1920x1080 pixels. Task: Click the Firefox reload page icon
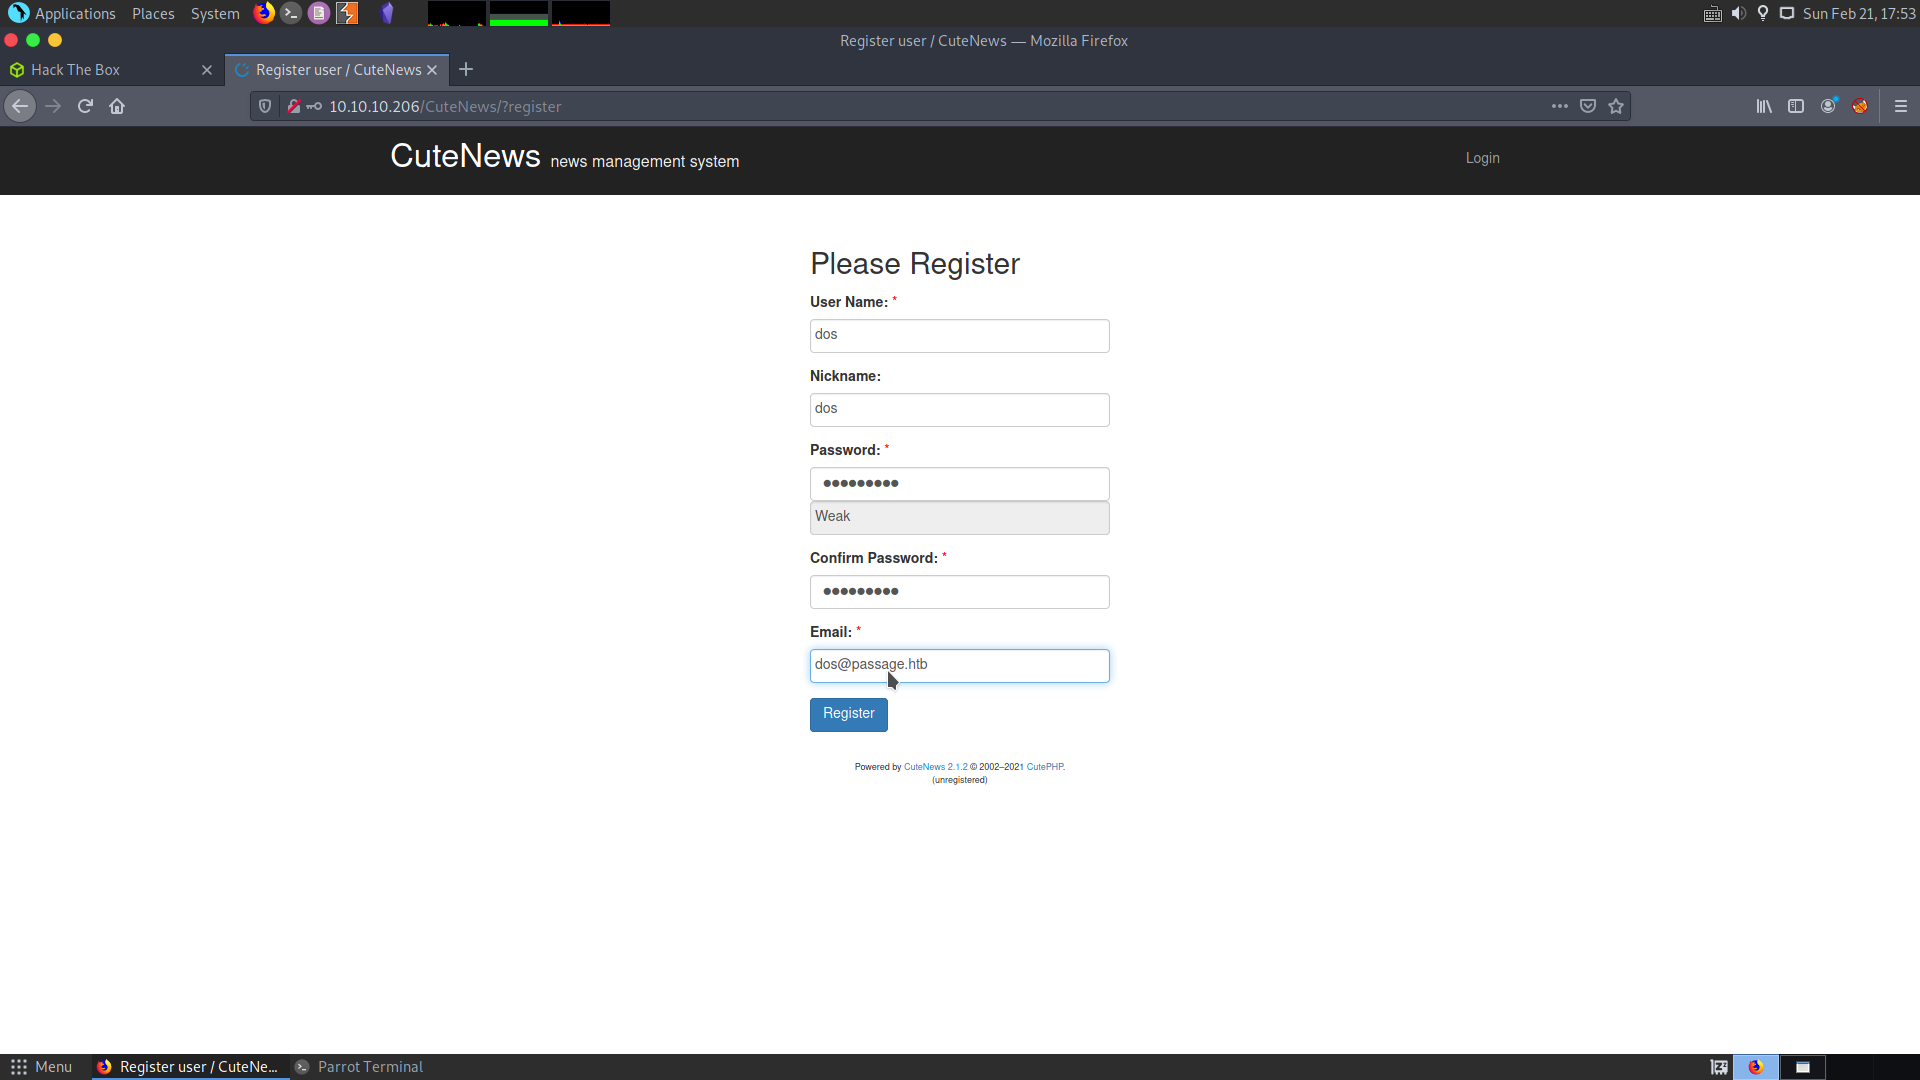[85, 106]
